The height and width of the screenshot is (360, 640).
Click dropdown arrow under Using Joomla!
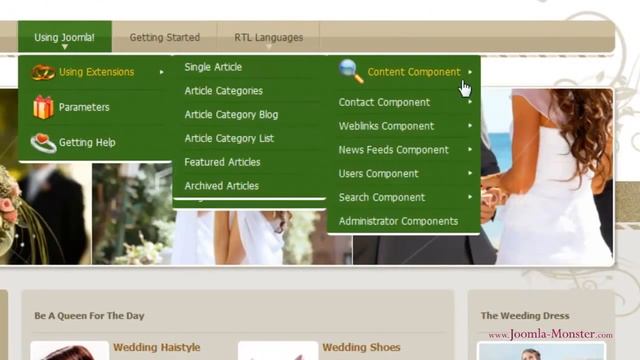coord(64,47)
